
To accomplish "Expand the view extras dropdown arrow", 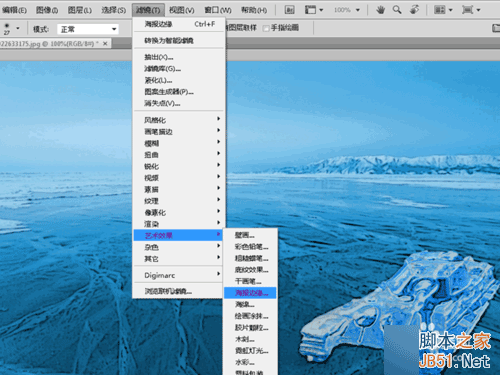I will [x=321, y=10].
